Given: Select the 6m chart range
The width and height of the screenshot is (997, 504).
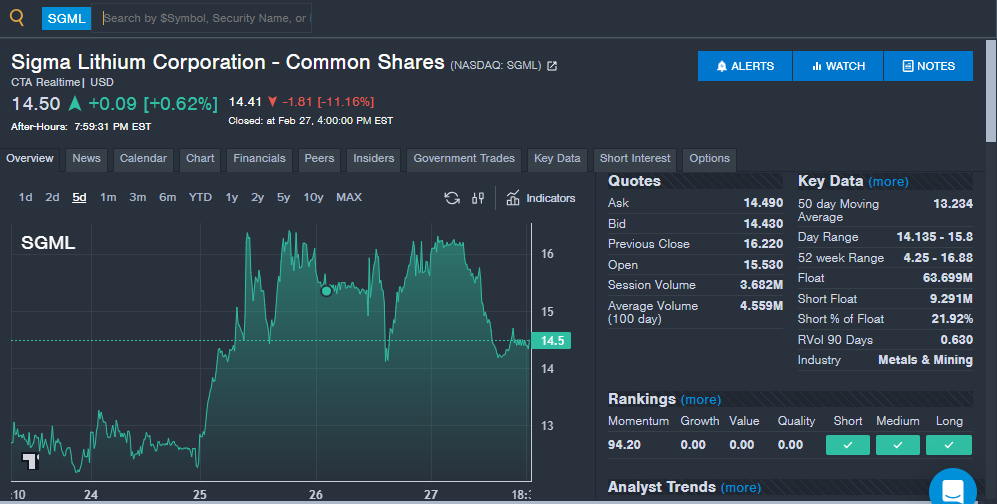Looking at the screenshot, I should point(167,198).
